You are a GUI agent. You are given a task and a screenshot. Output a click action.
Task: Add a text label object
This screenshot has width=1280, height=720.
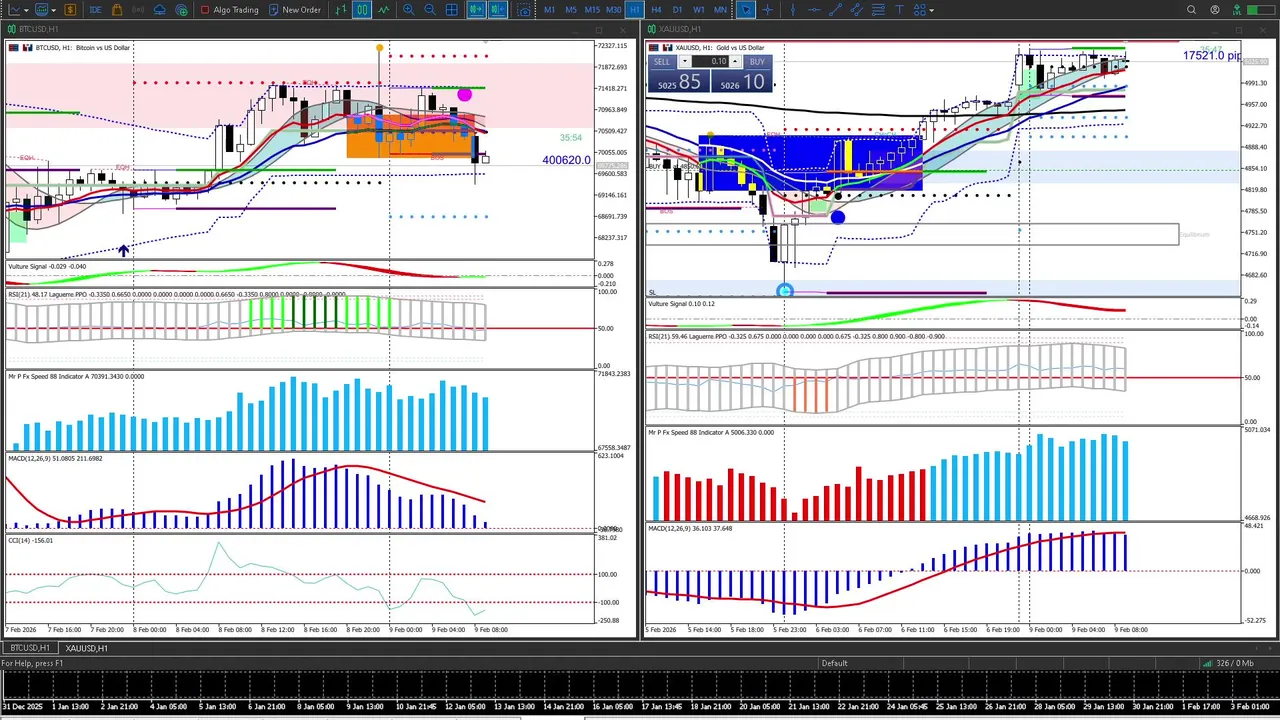(x=899, y=10)
